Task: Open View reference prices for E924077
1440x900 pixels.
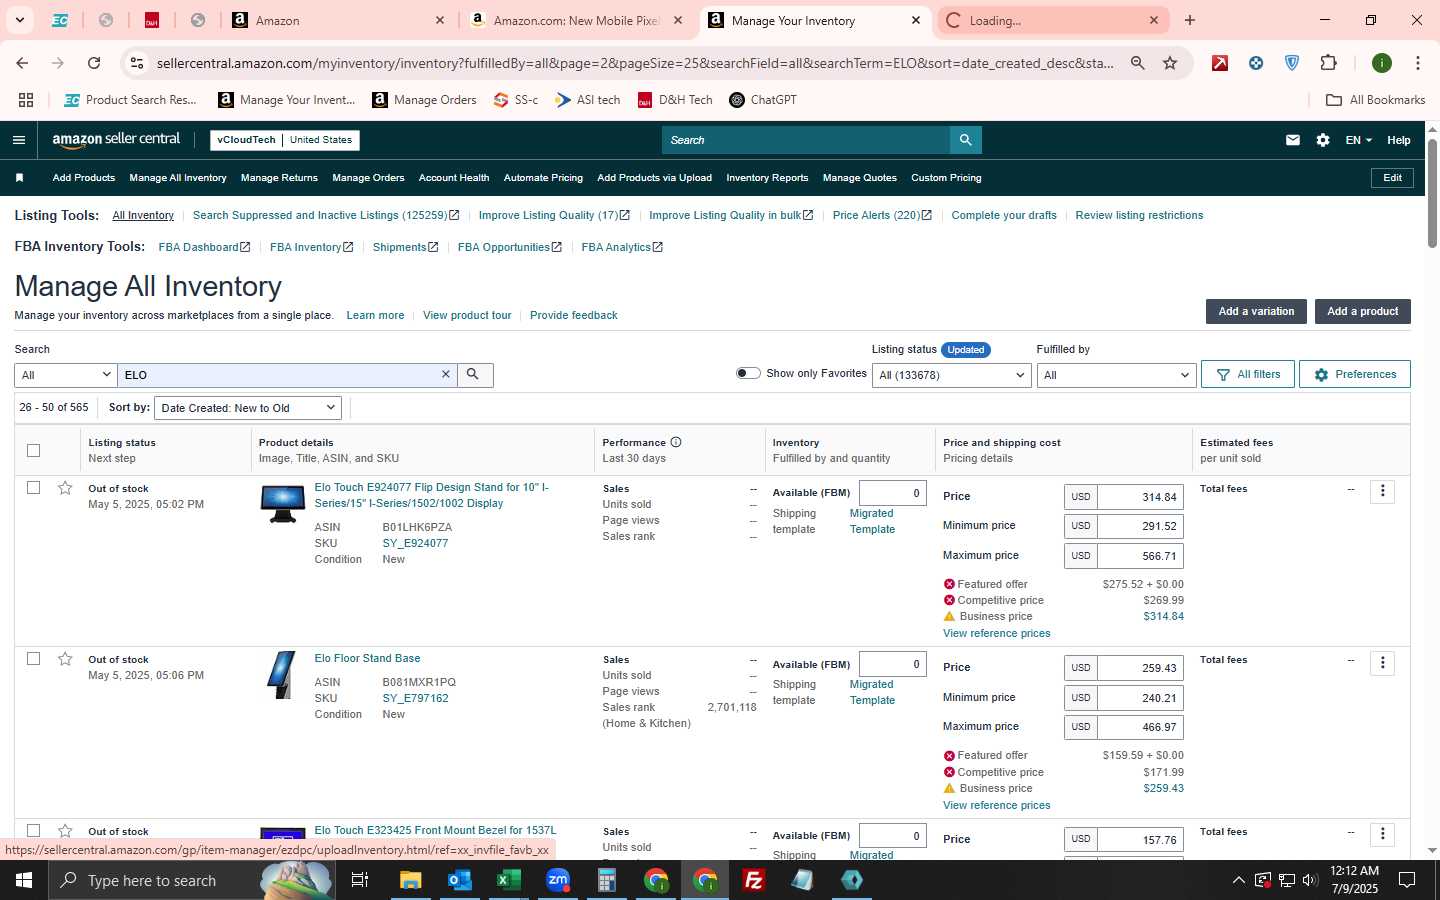Action: 996,633
